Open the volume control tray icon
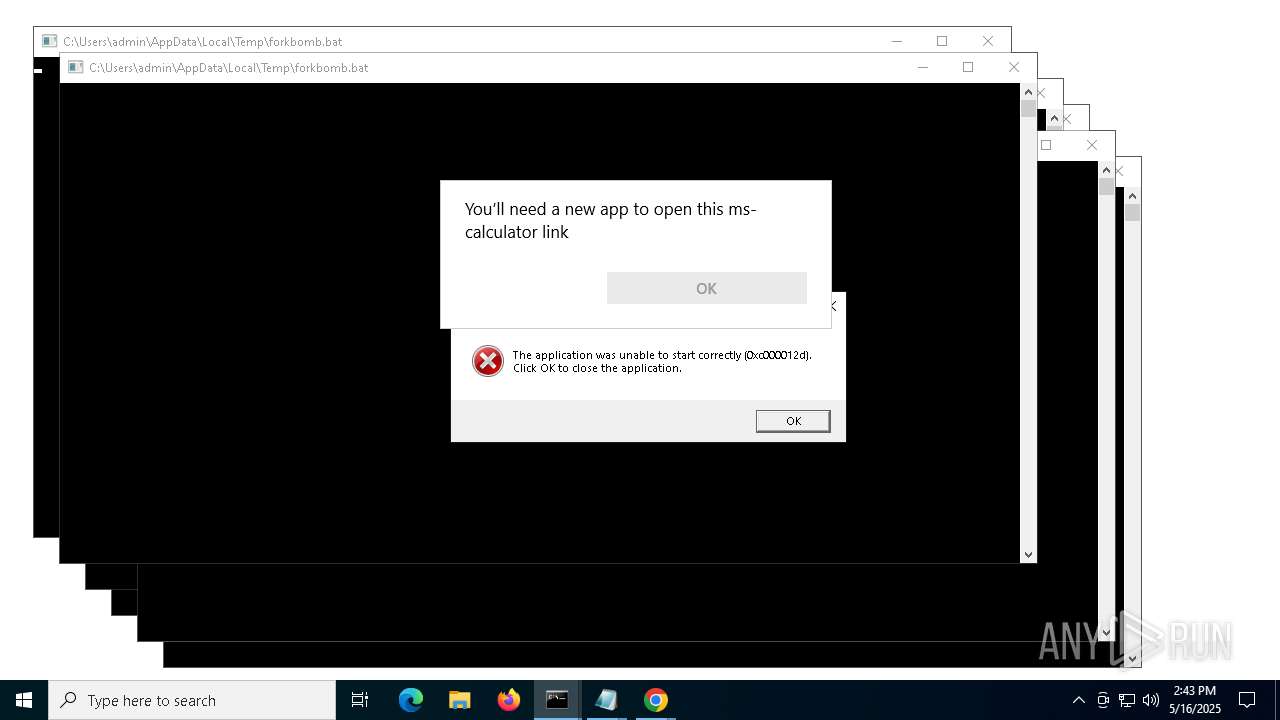This screenshot has width=1280, height=720. [1150, 700]
